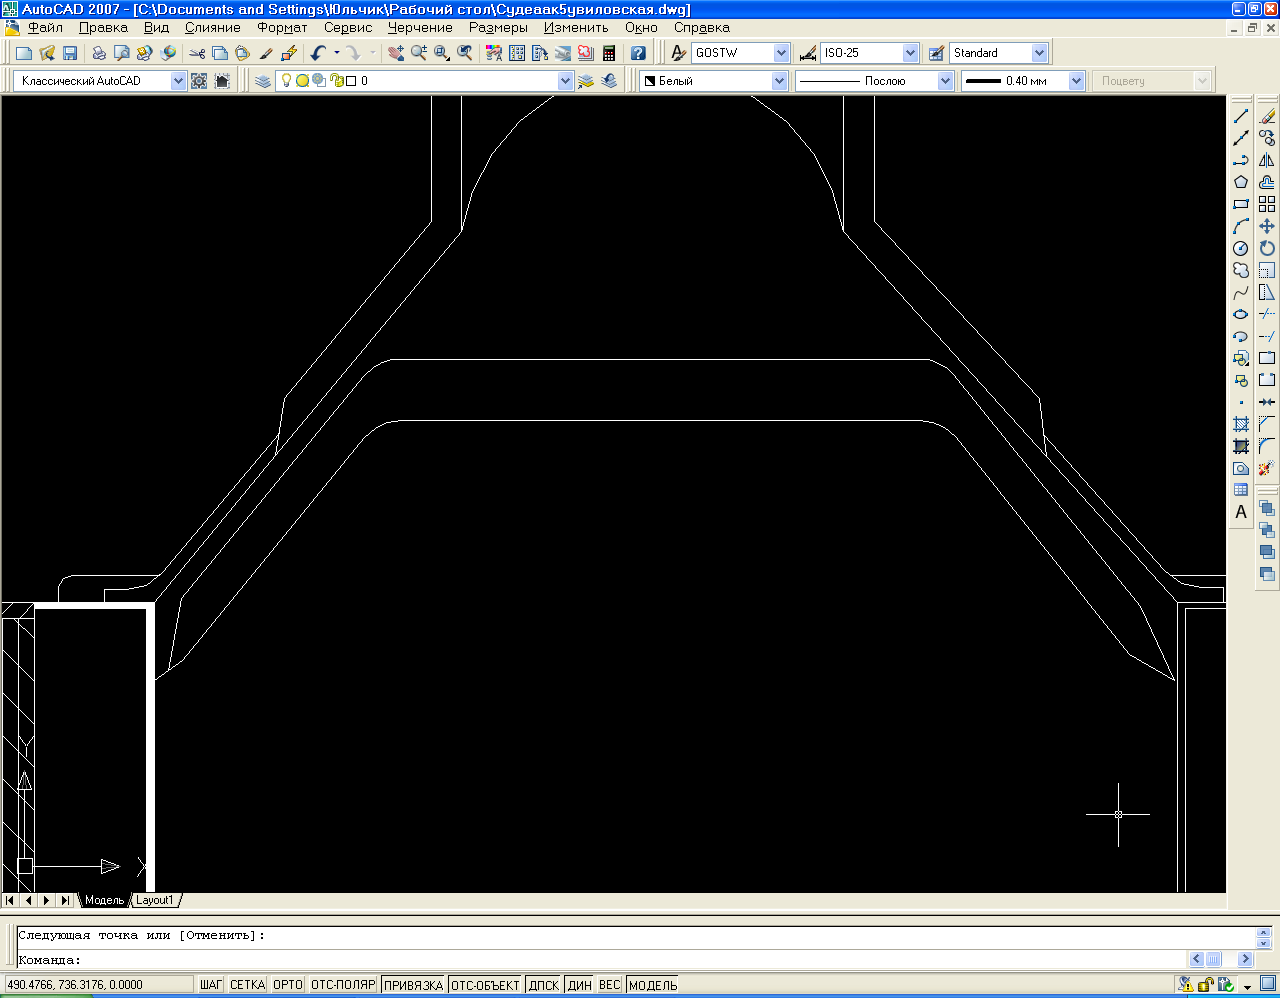Activate the Hatch tool
Screen dimensions: 1280x998
1241,424
